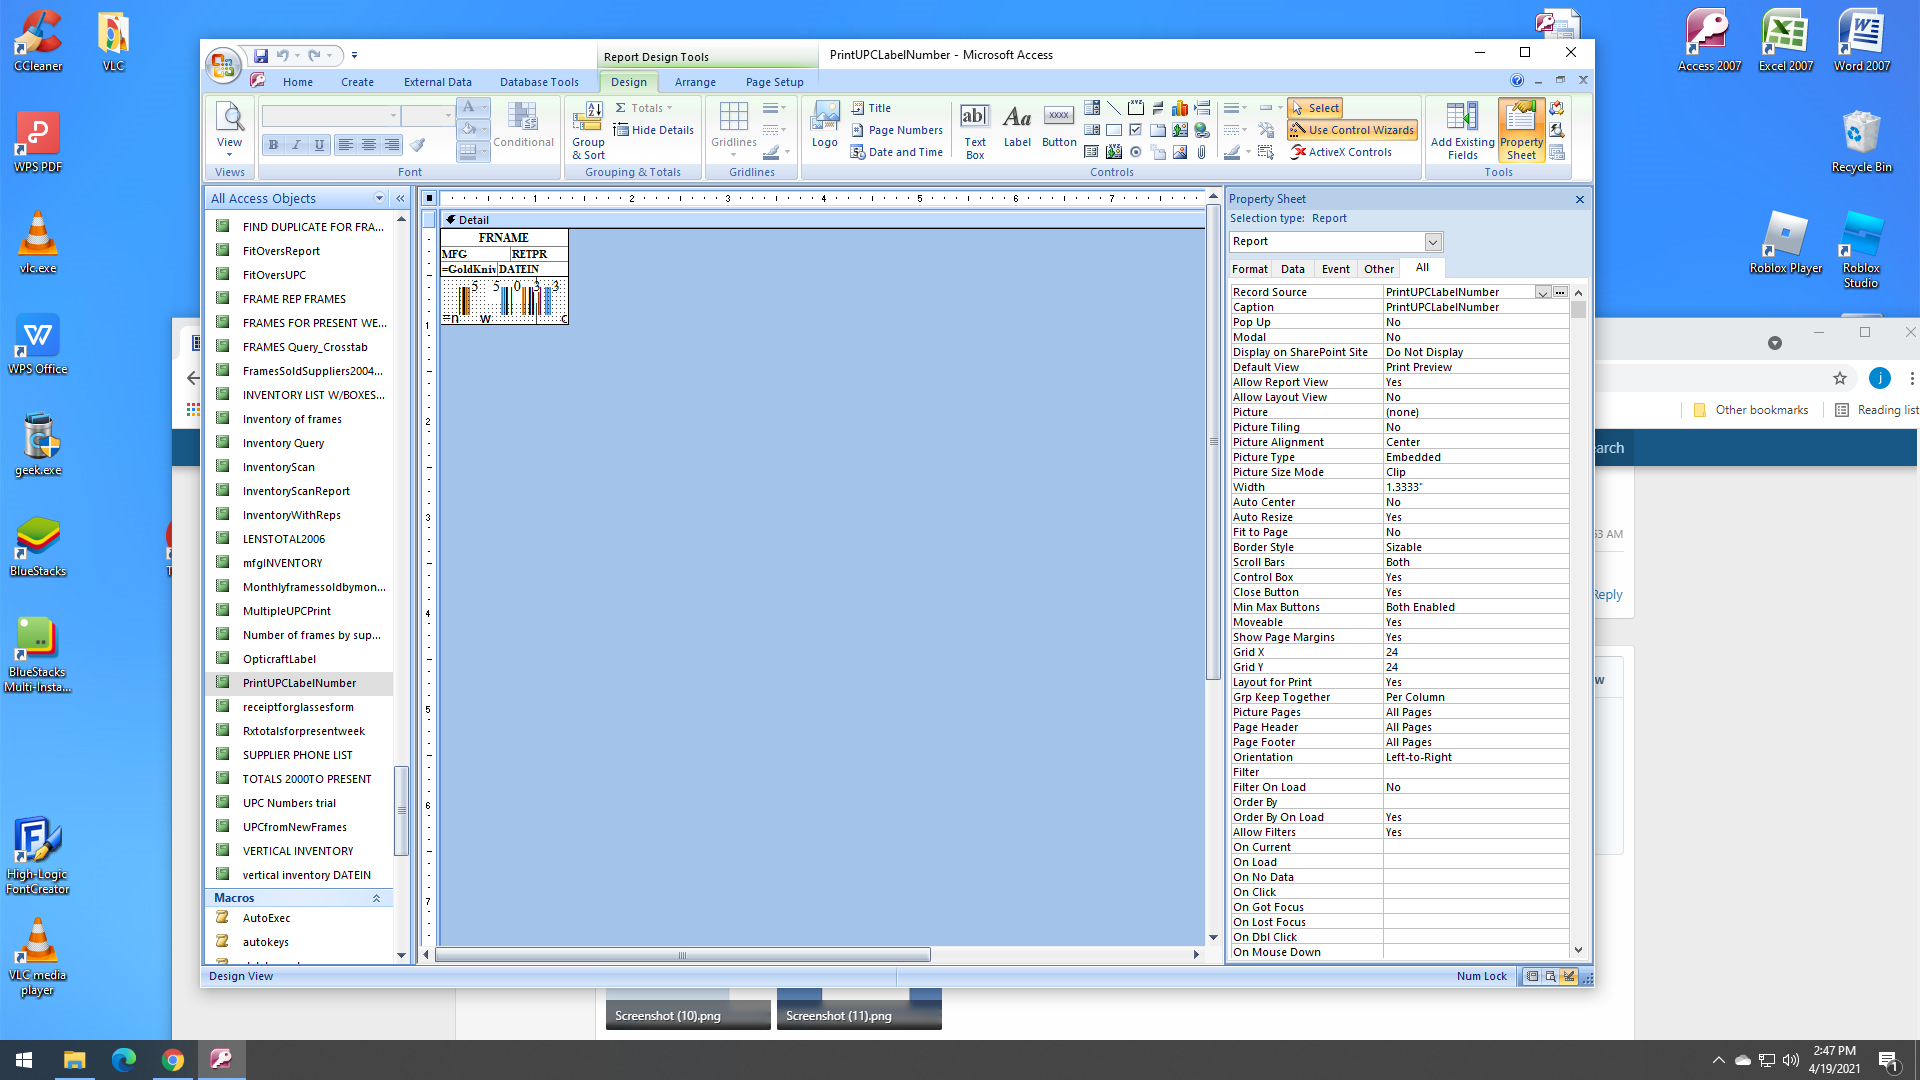The image size is (1920, 1080).
Task: Open the Data tab in Property Sheet
Action: coord(1292,269)
